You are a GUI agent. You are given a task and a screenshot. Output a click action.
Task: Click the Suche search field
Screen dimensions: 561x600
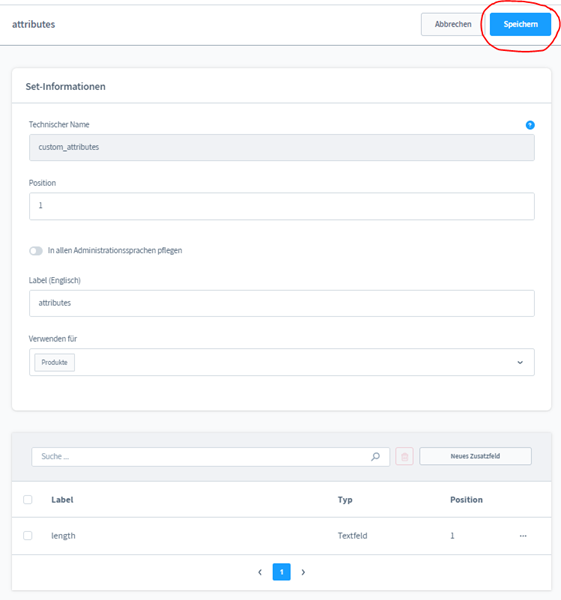tap(210, 457)
